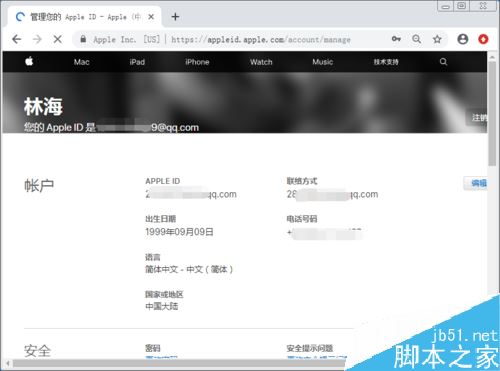Open Watch in Apple navigation
500x371 pixels.
[261, 62]
